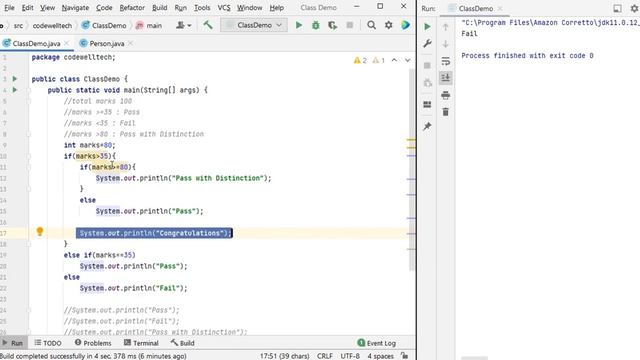Image resolution: width=640 pixels, height=360 pixels.
Task: Click the Run panel window layout icon
Action: tap(618, 8)
